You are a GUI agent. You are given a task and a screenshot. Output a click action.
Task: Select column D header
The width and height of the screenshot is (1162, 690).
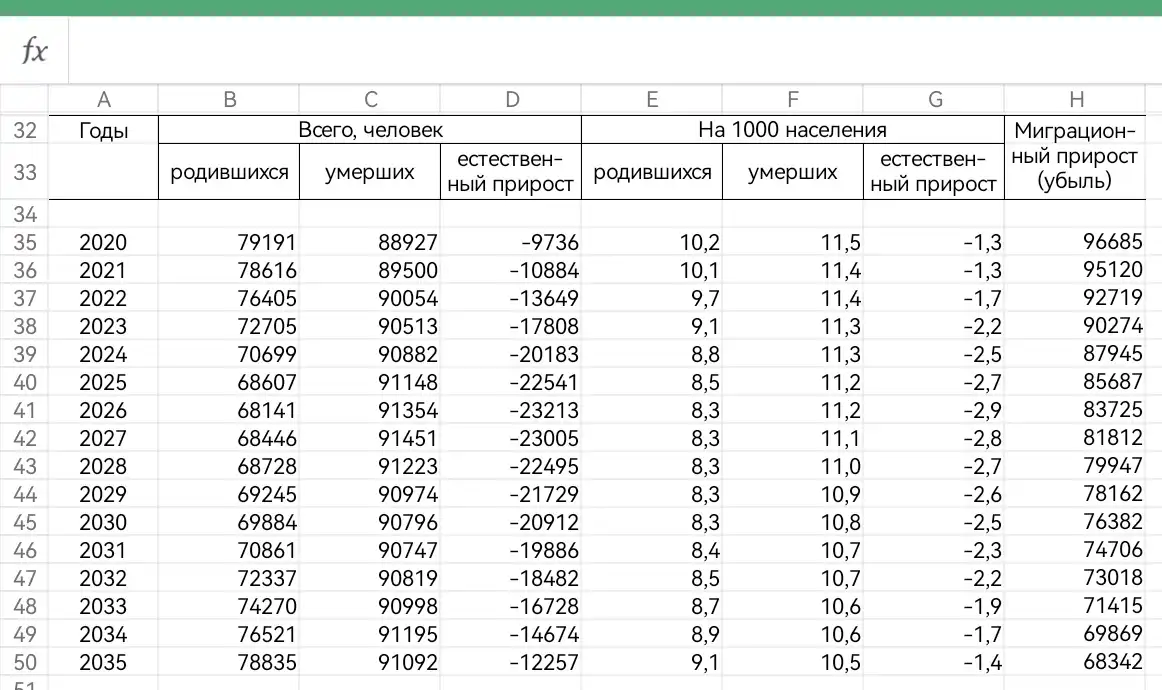pos(511,99)
